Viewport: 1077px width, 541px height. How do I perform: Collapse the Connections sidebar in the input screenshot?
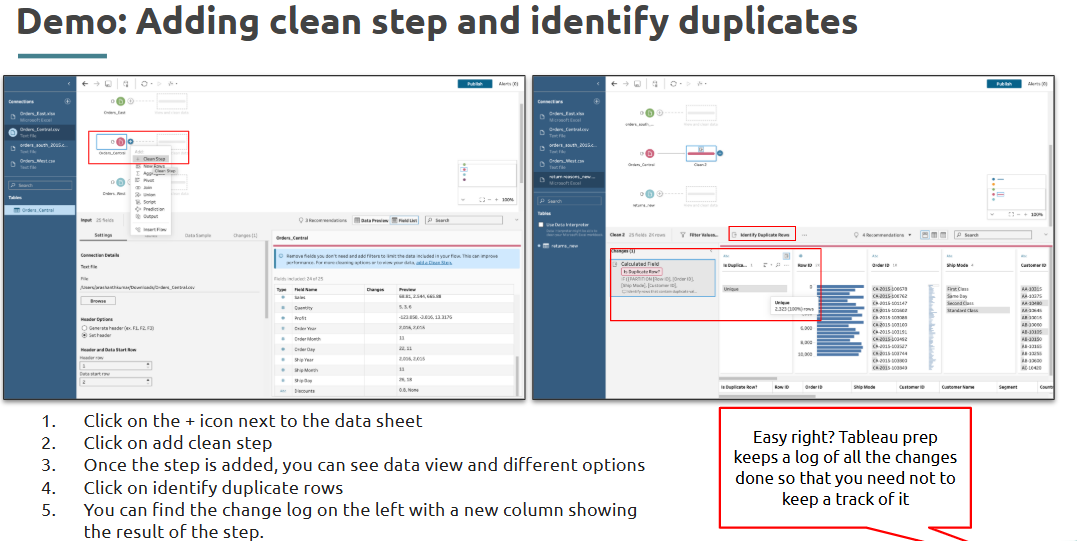tap(69, 84)
